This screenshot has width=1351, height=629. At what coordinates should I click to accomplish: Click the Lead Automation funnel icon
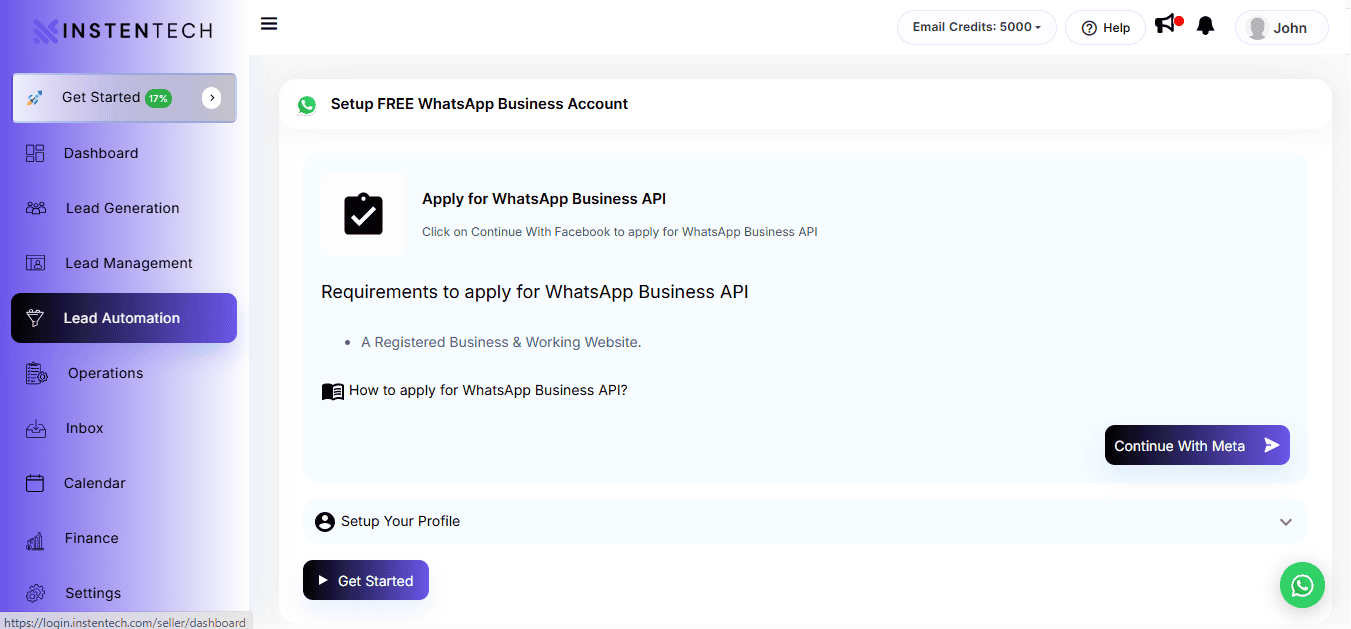(35, 318)
